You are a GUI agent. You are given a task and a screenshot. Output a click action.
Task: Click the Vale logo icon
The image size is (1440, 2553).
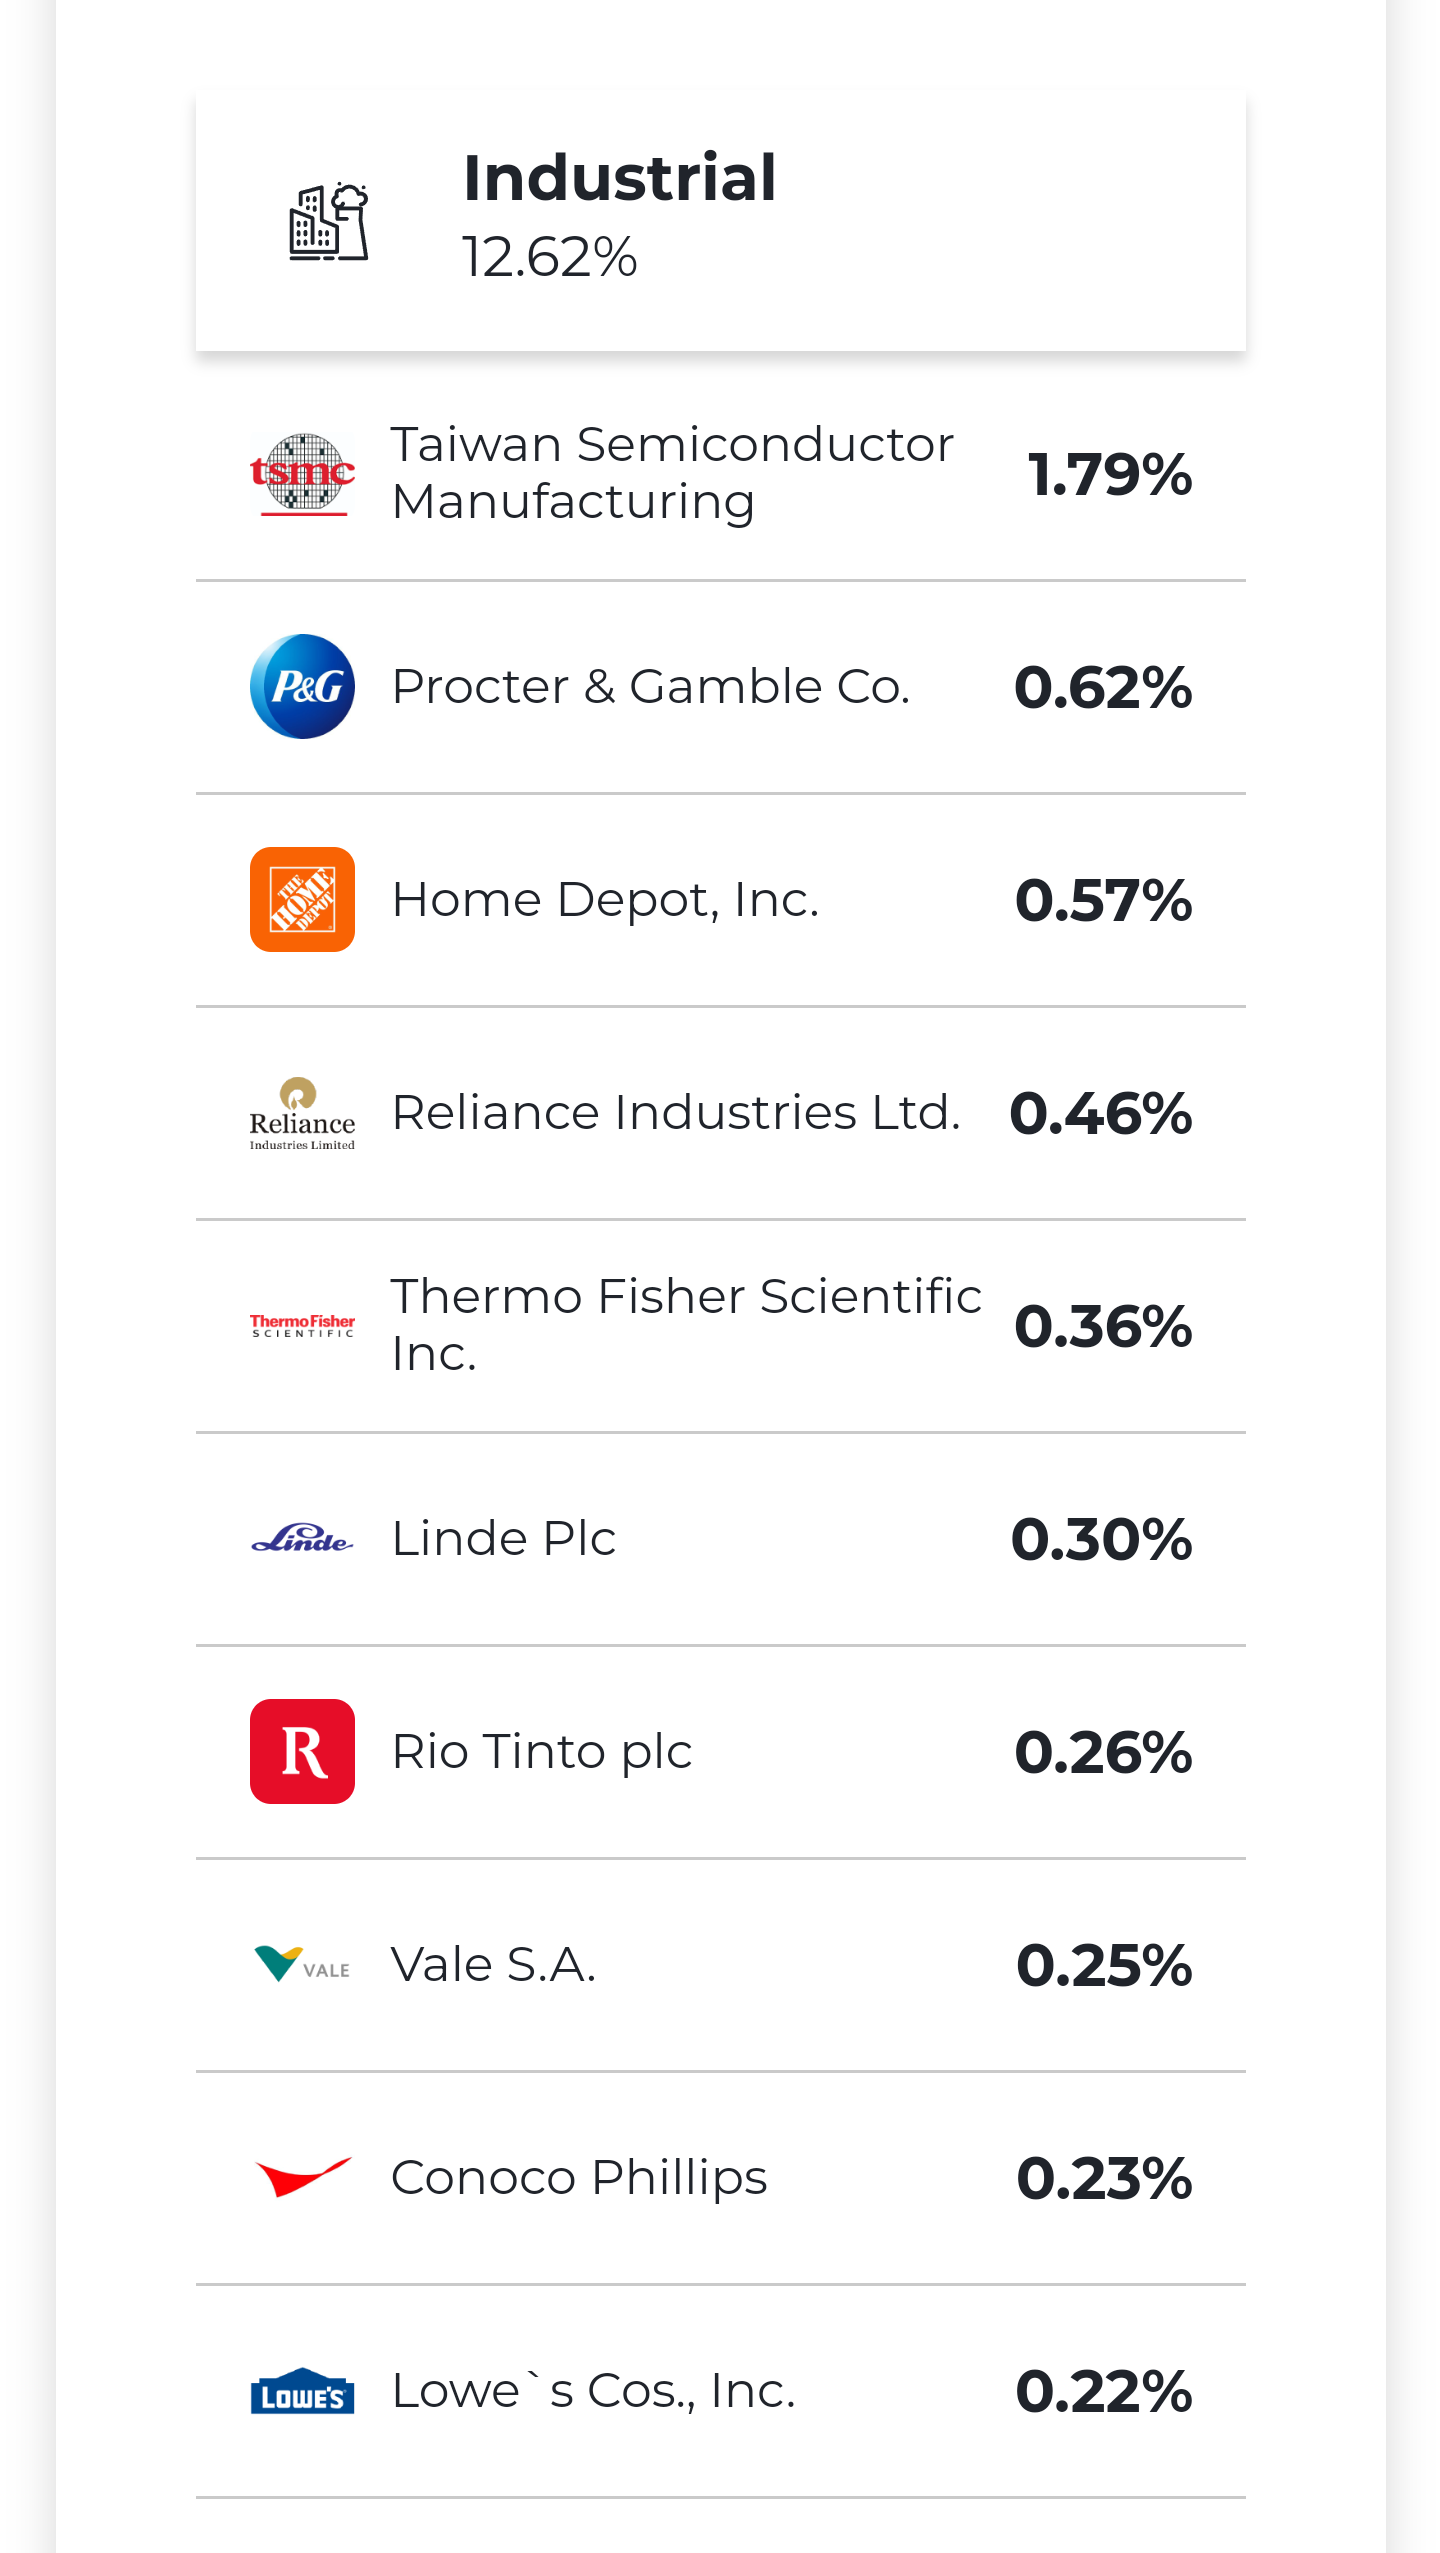tap(302, 1965)
